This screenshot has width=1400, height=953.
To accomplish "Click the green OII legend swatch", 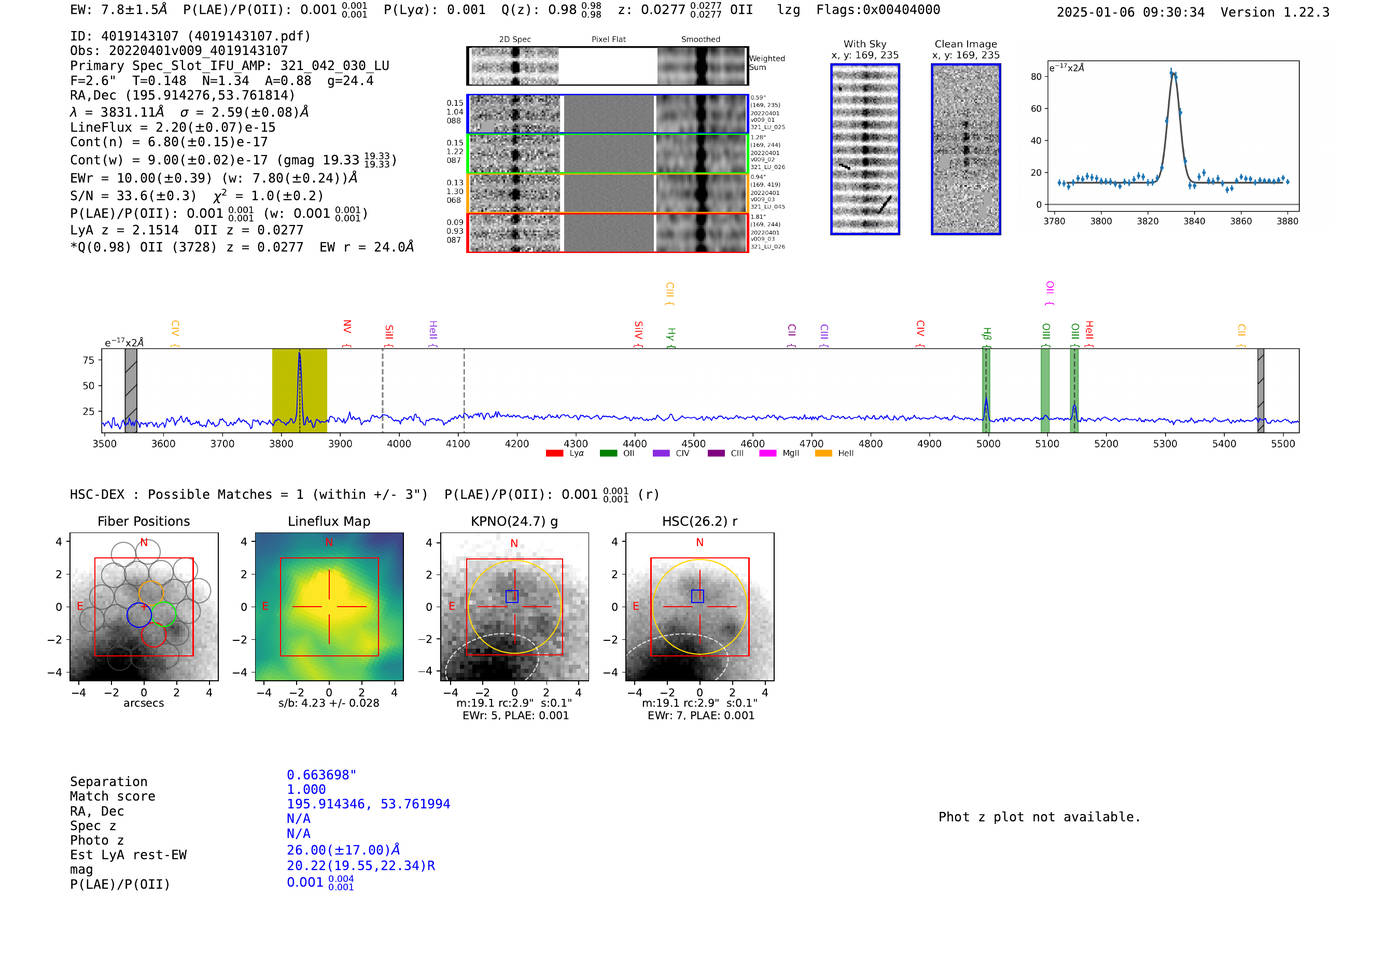I will pyautogui.click(x=608, y=454).
